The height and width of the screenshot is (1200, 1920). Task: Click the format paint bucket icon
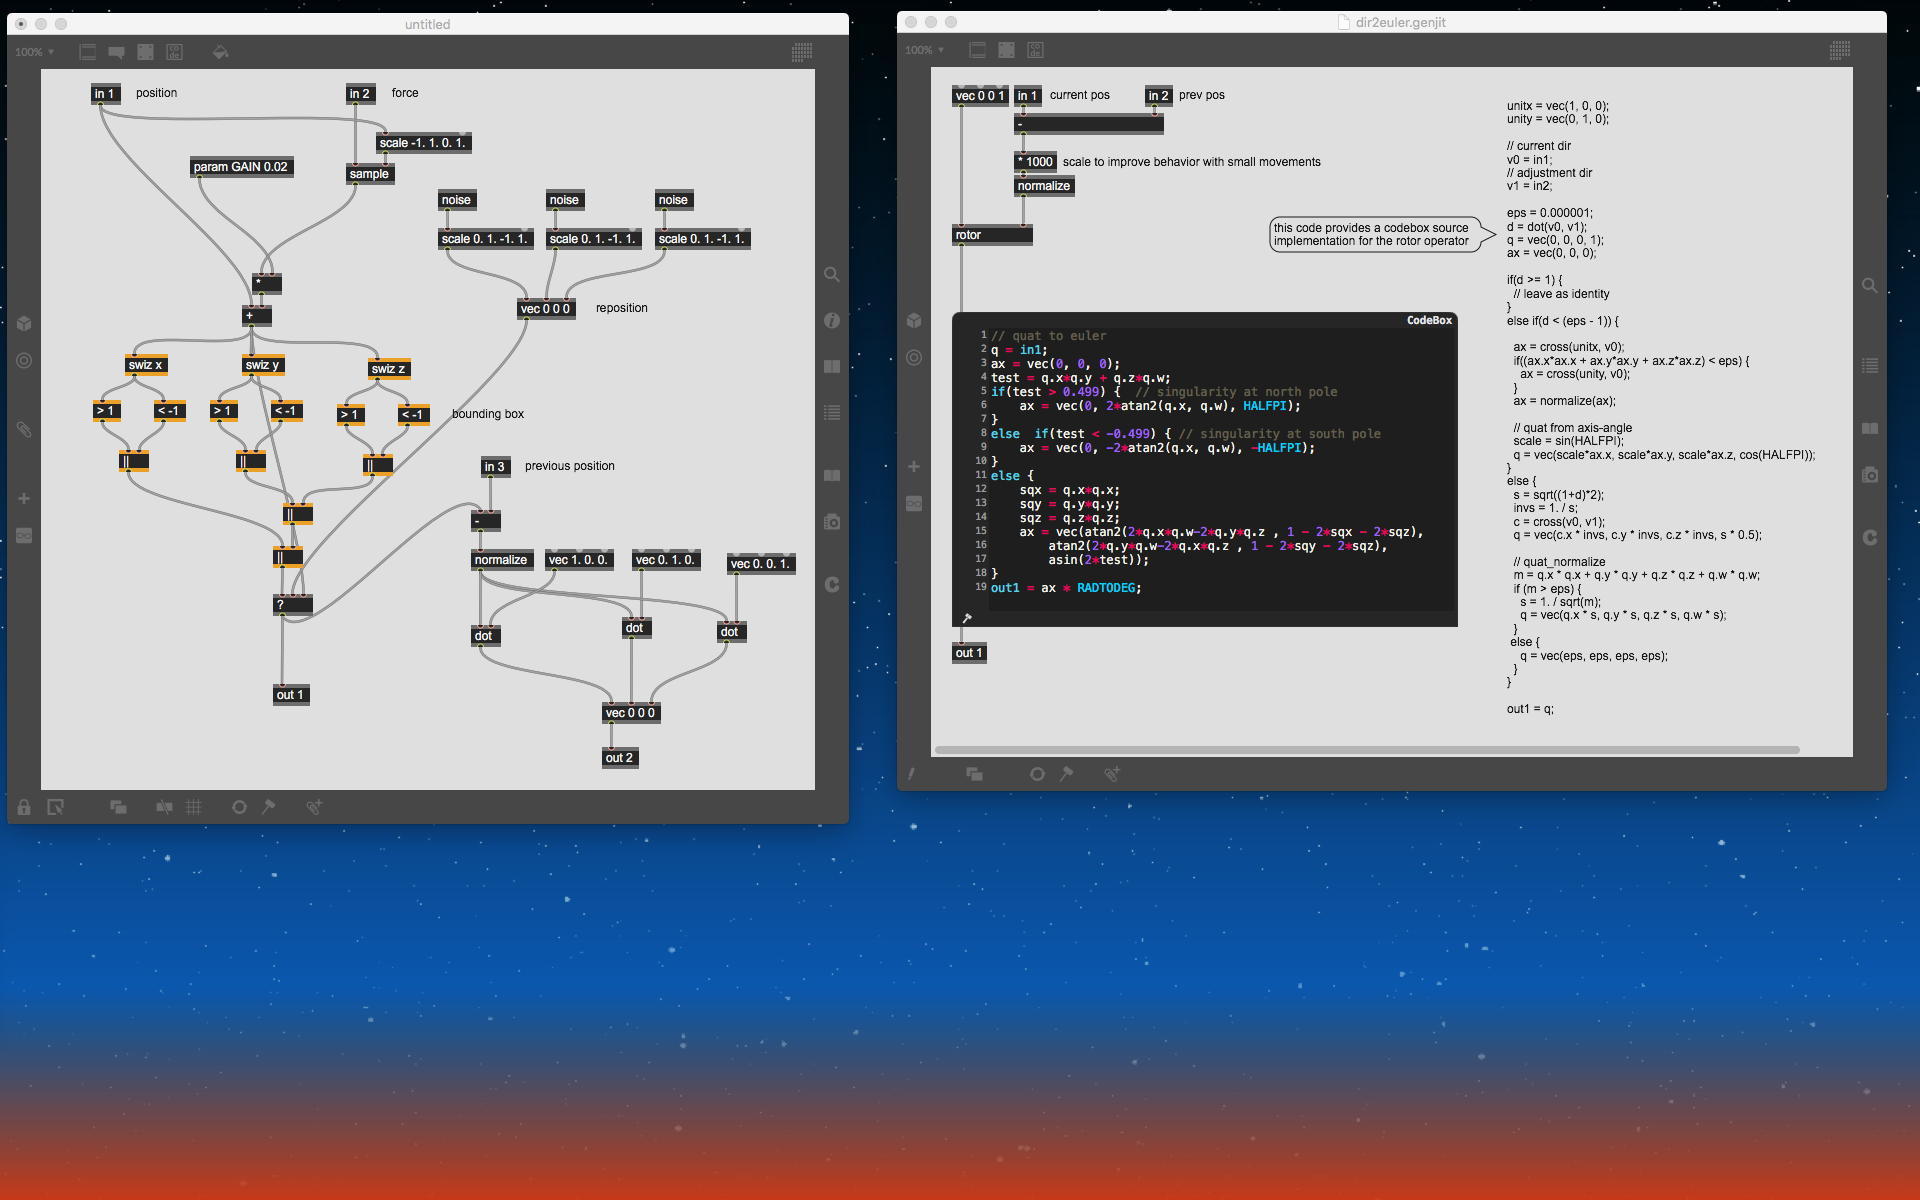point(220,52)
